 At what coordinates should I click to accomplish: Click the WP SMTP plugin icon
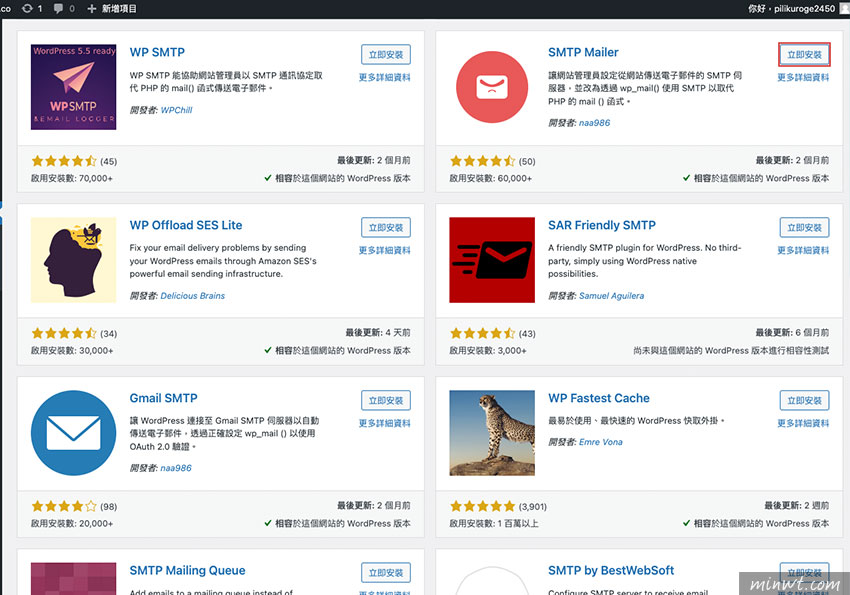pos(73,87)
